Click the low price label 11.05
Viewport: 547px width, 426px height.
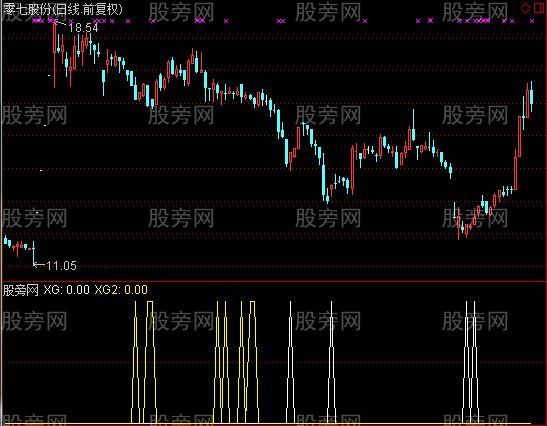click(61, 266)
